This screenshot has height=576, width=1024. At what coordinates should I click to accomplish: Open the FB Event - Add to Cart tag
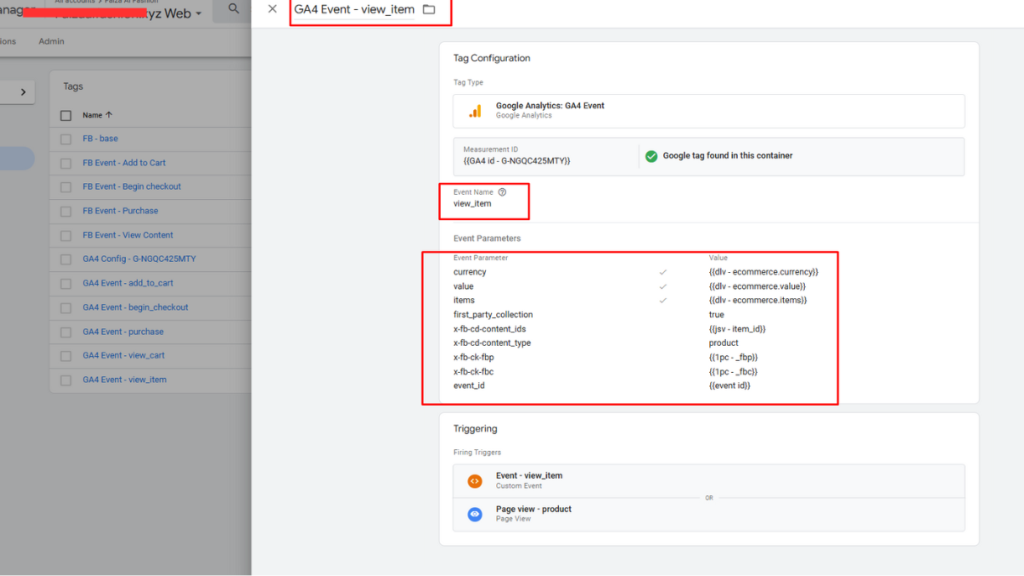(124, 163)
